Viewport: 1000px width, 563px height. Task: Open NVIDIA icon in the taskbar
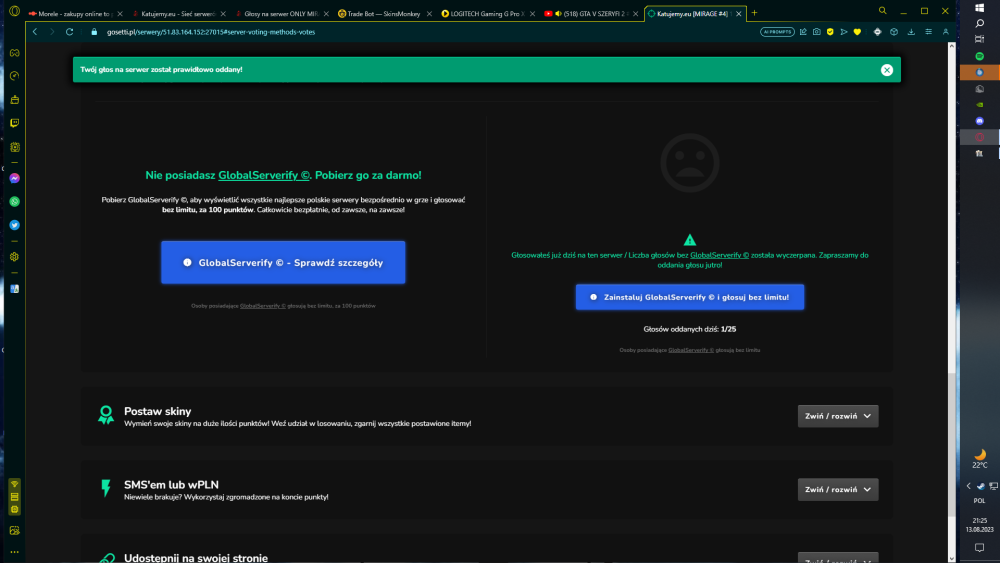[980, 105]
